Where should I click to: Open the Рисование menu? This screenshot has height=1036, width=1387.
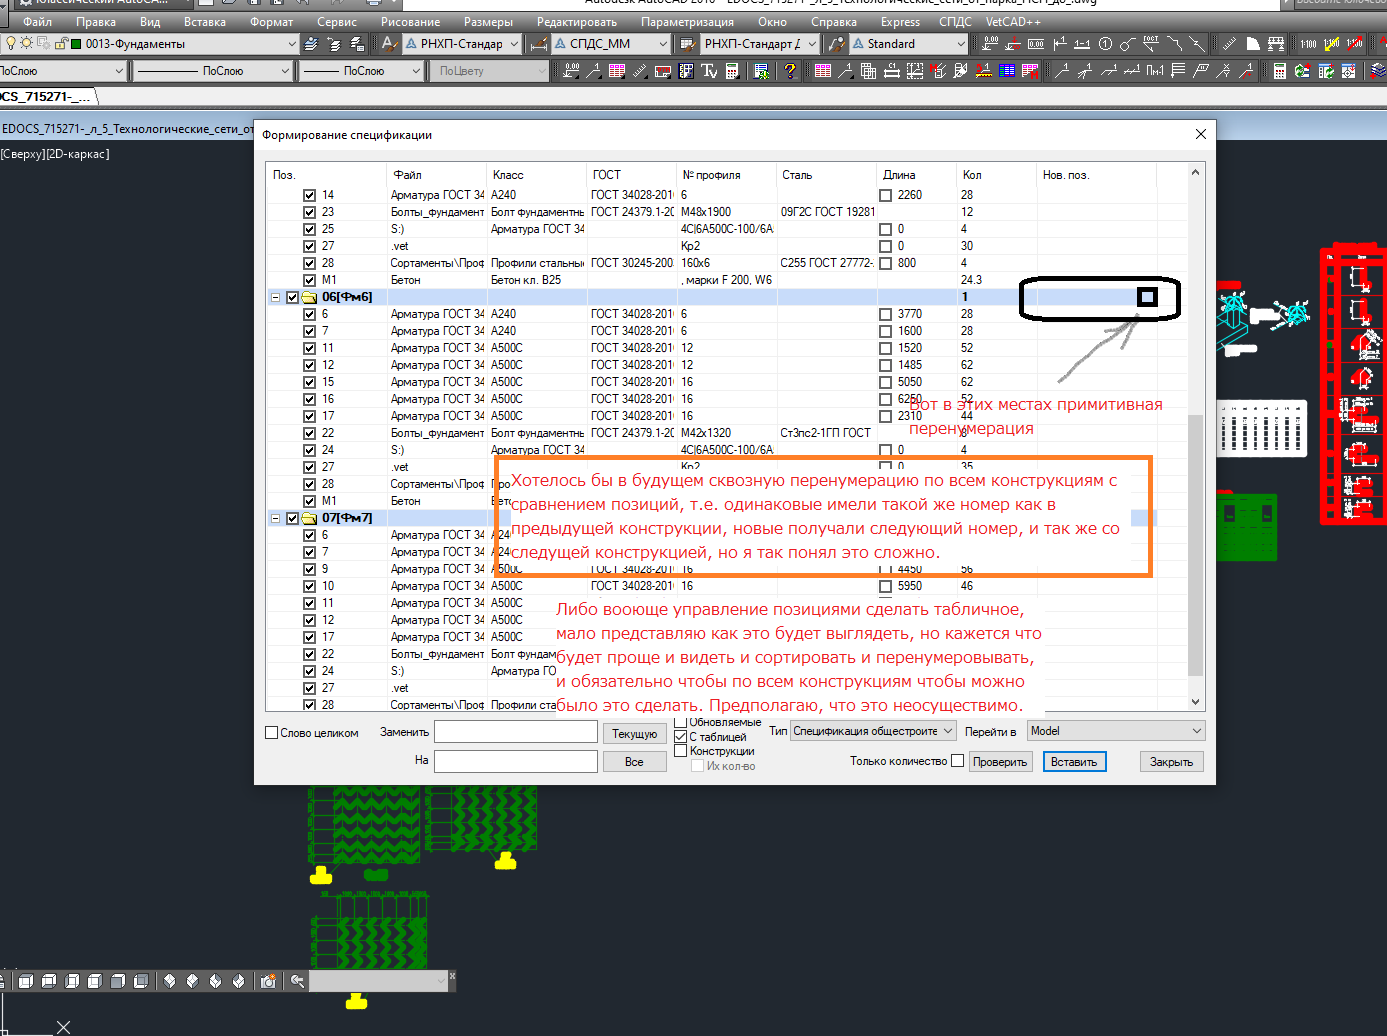click(x=411, y=21)
